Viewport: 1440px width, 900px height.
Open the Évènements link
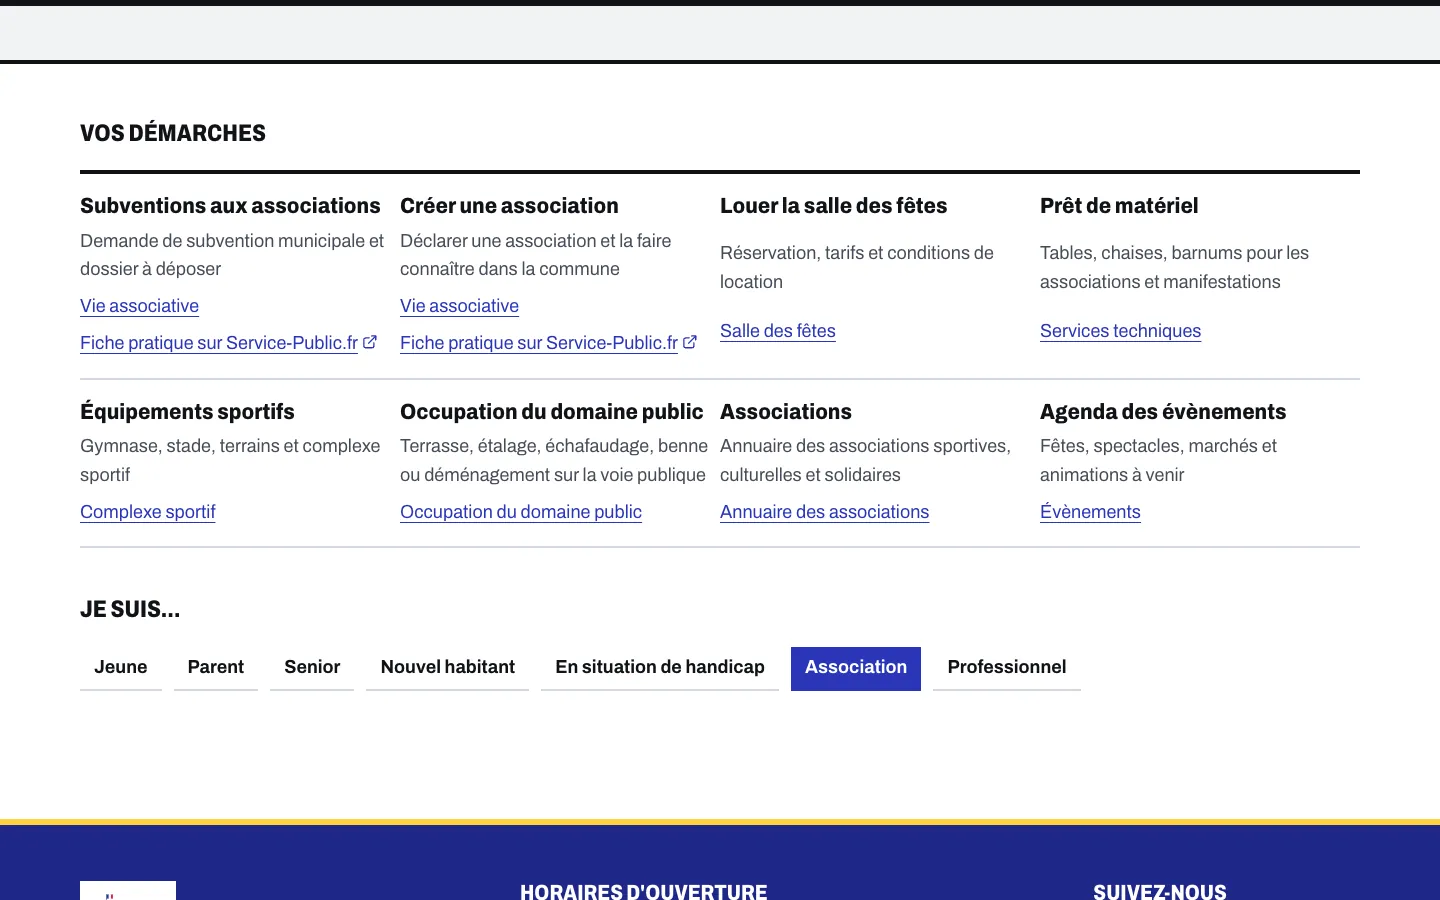[1090, 512]
